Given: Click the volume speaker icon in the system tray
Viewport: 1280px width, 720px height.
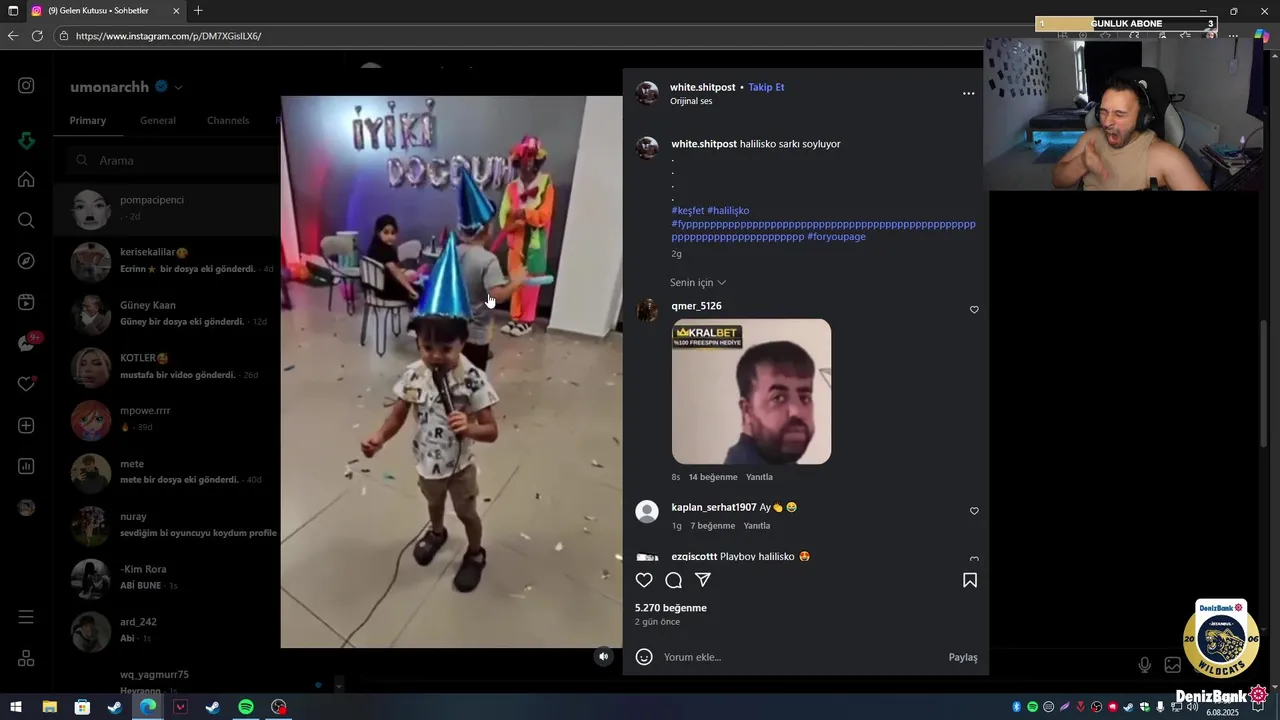Looking at the screenshot, I should pos(1192,707).
